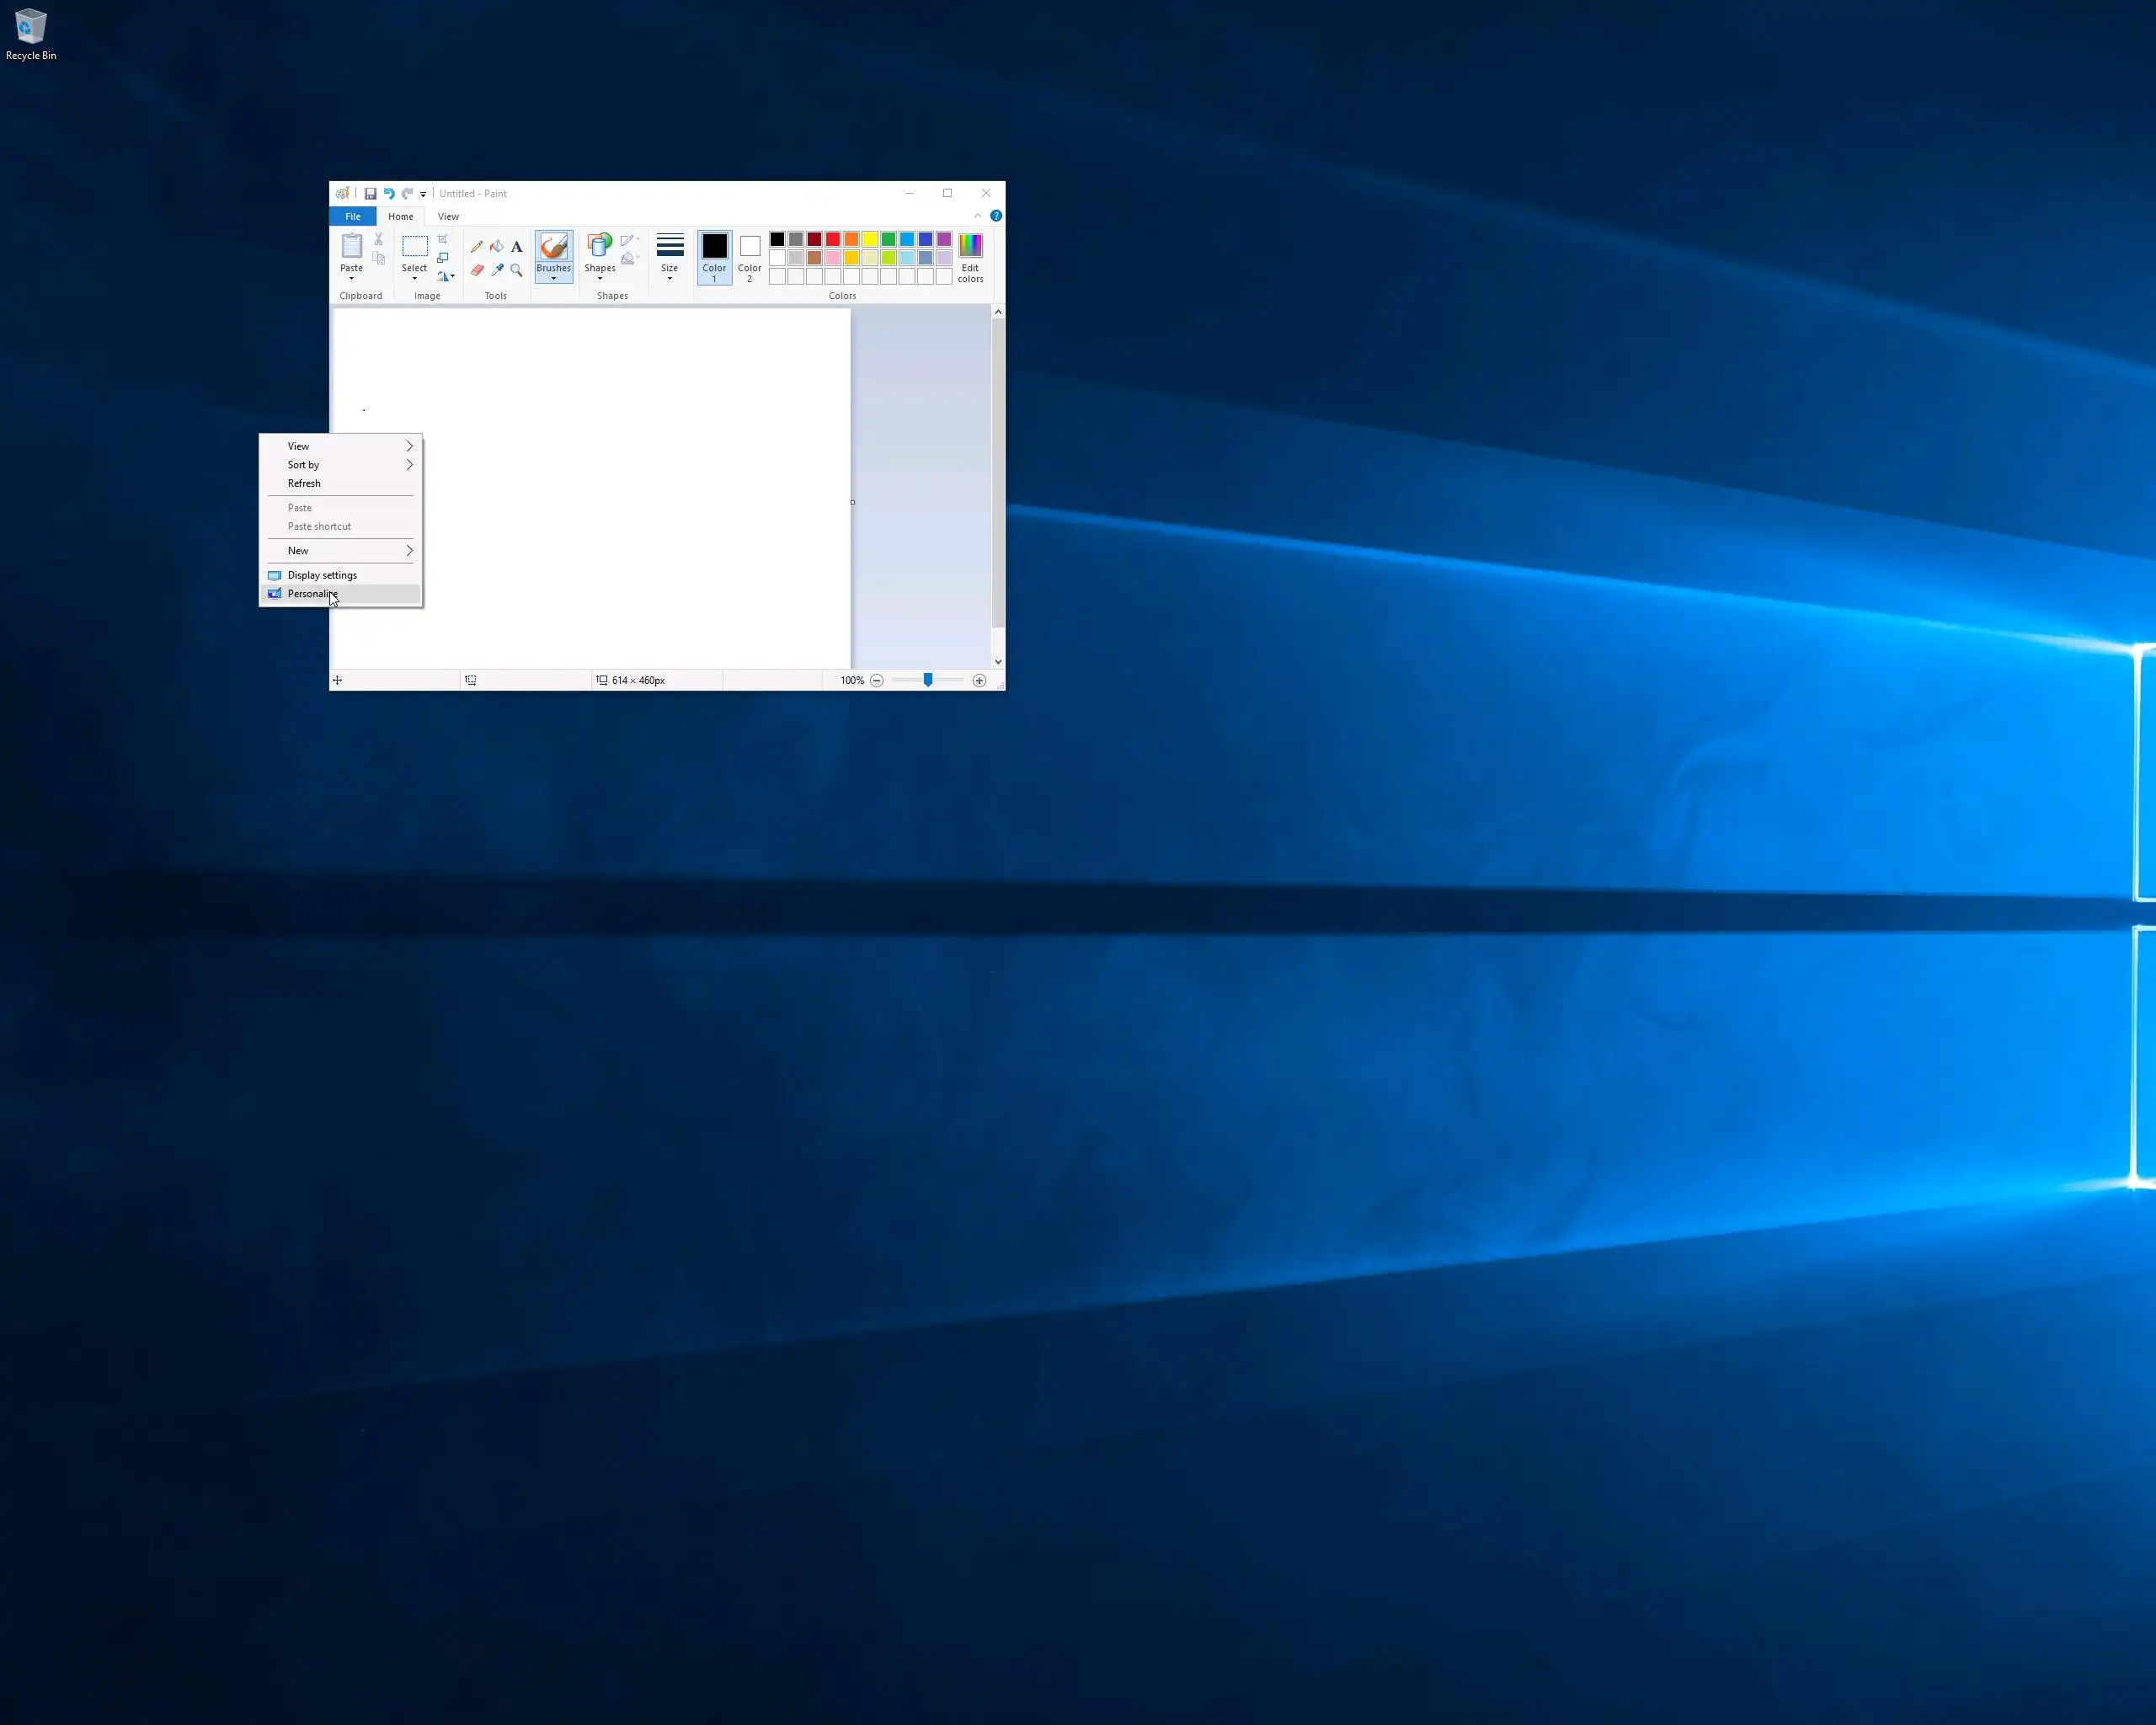
Task: Open the Rotate or flip dropdown
Action: coord(446,277)
